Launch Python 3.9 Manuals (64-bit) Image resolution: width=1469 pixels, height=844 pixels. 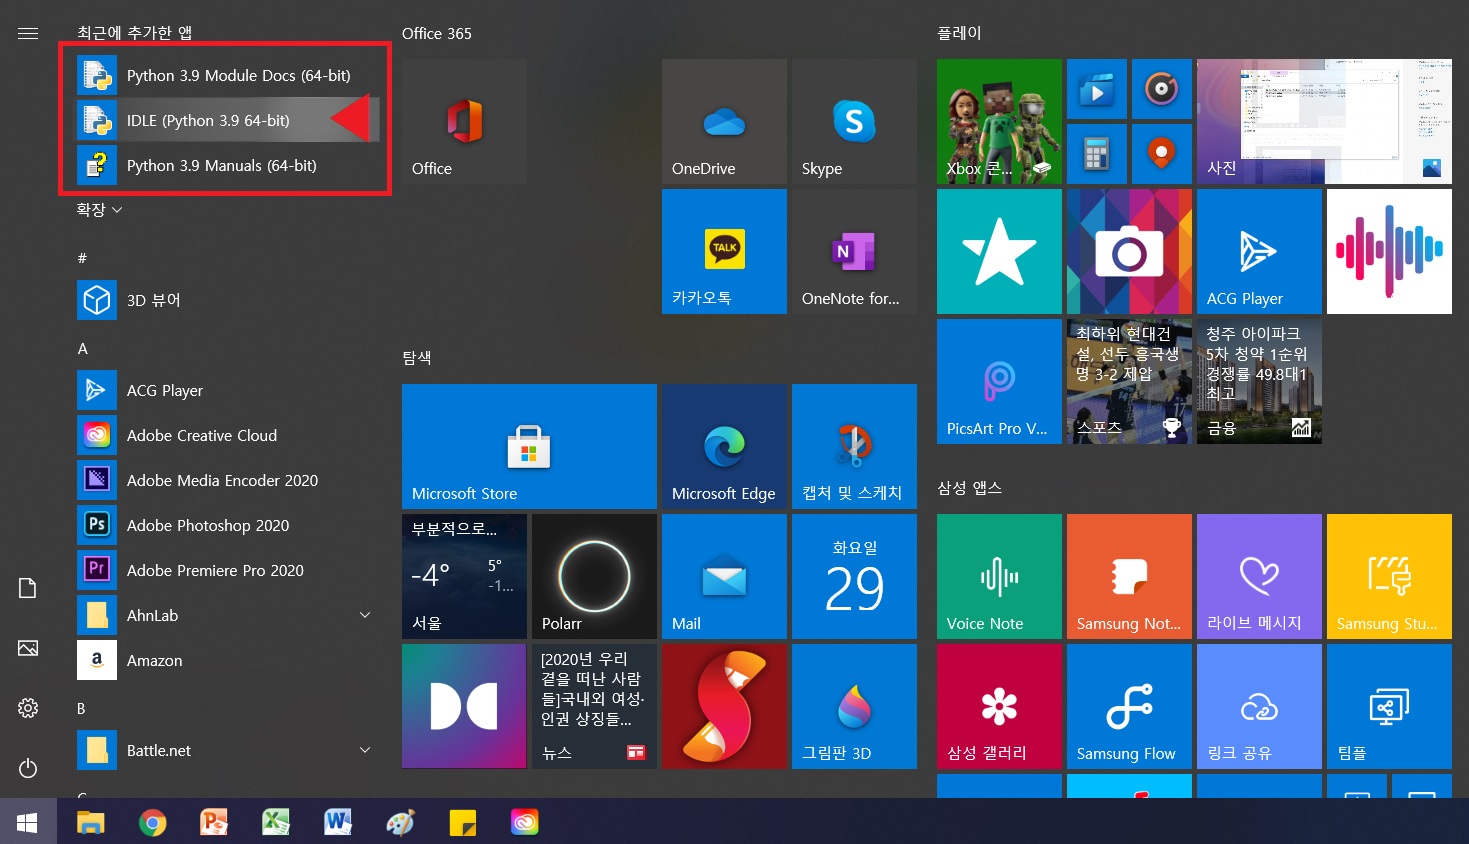point(228,165)
